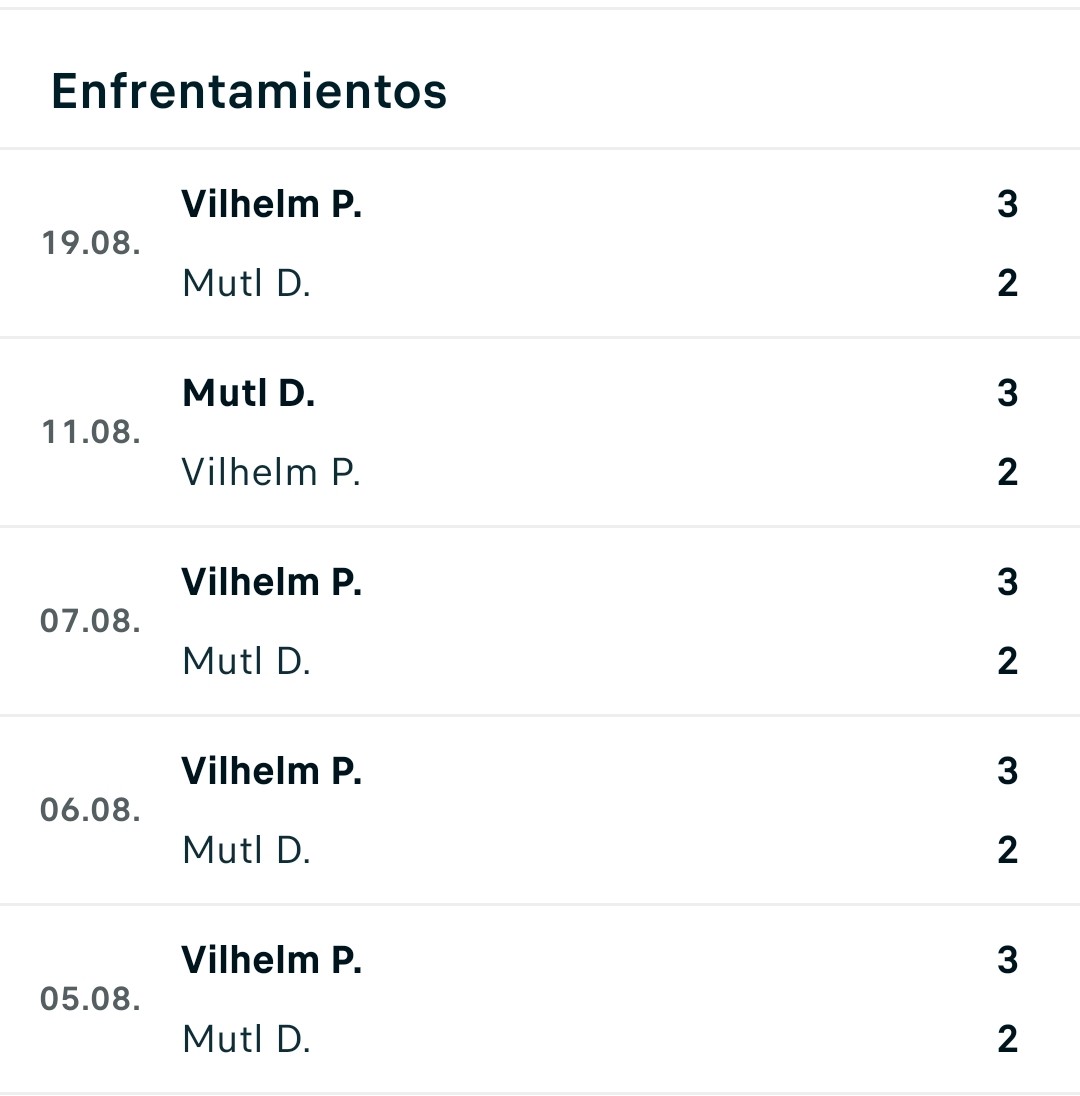Click score 3 of 19.08. match
The width and height of the screenshot is (1080, 1096).
tap(1007, 204)
